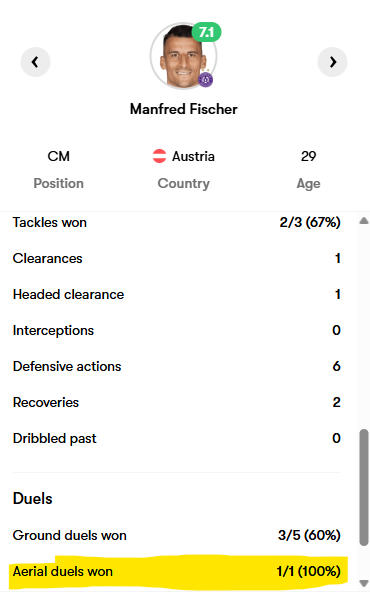Screen dimensions: 370x603
Task: Go to previous player with left chevron
Action: coord(35,62)
